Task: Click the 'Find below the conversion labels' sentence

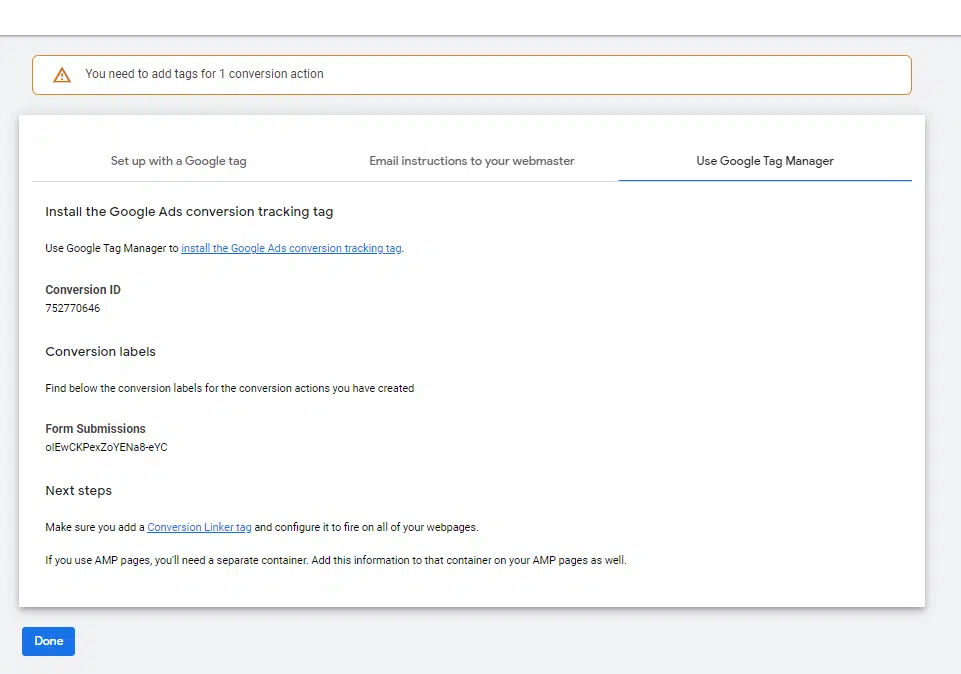Action: coord(230,388)
